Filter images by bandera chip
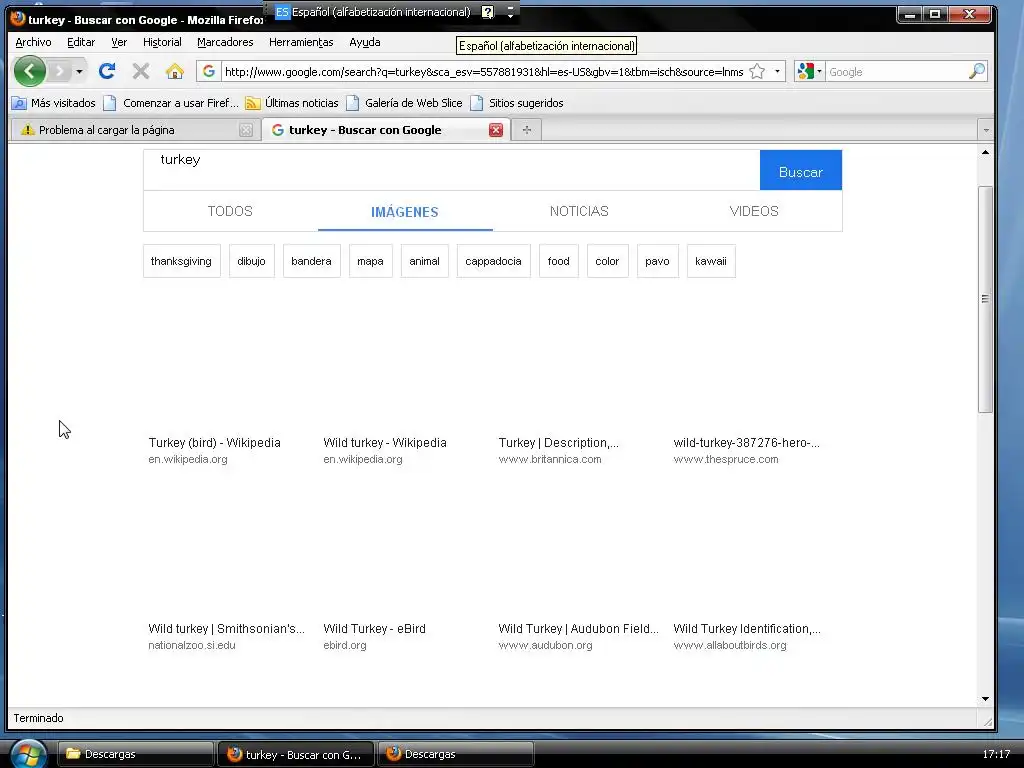The image size is (1024, 768). (x=312, y=261)
